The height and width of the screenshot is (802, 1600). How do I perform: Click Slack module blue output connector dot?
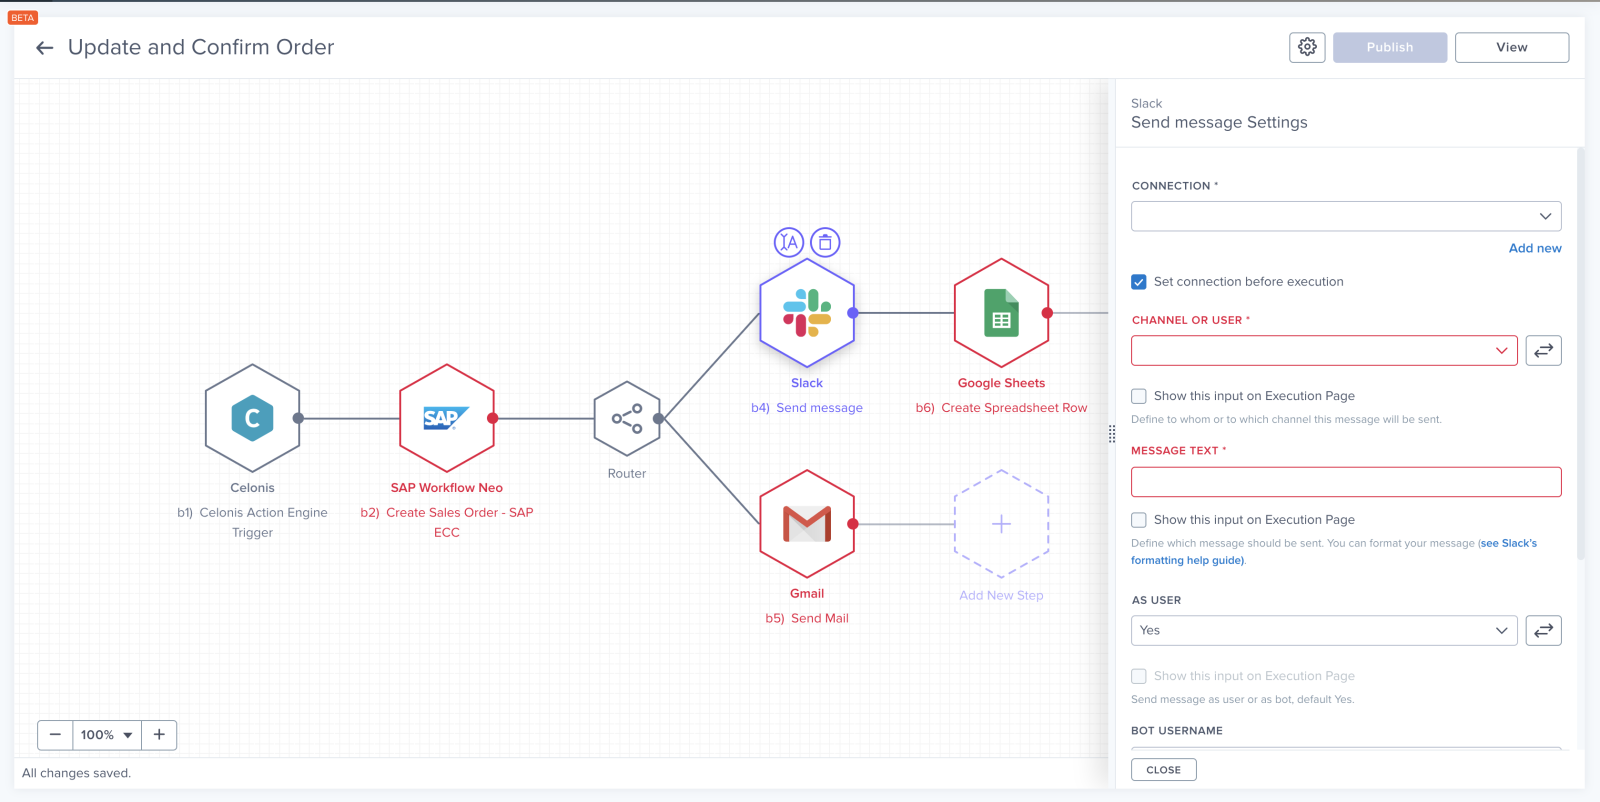coord(853,313)
